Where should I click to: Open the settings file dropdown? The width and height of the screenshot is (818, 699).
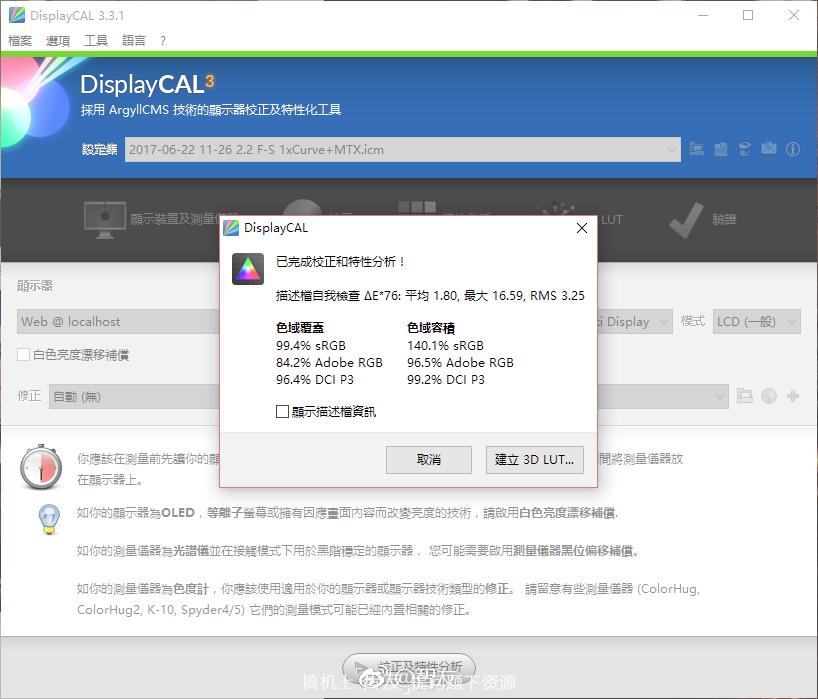(x=670, y=148)
